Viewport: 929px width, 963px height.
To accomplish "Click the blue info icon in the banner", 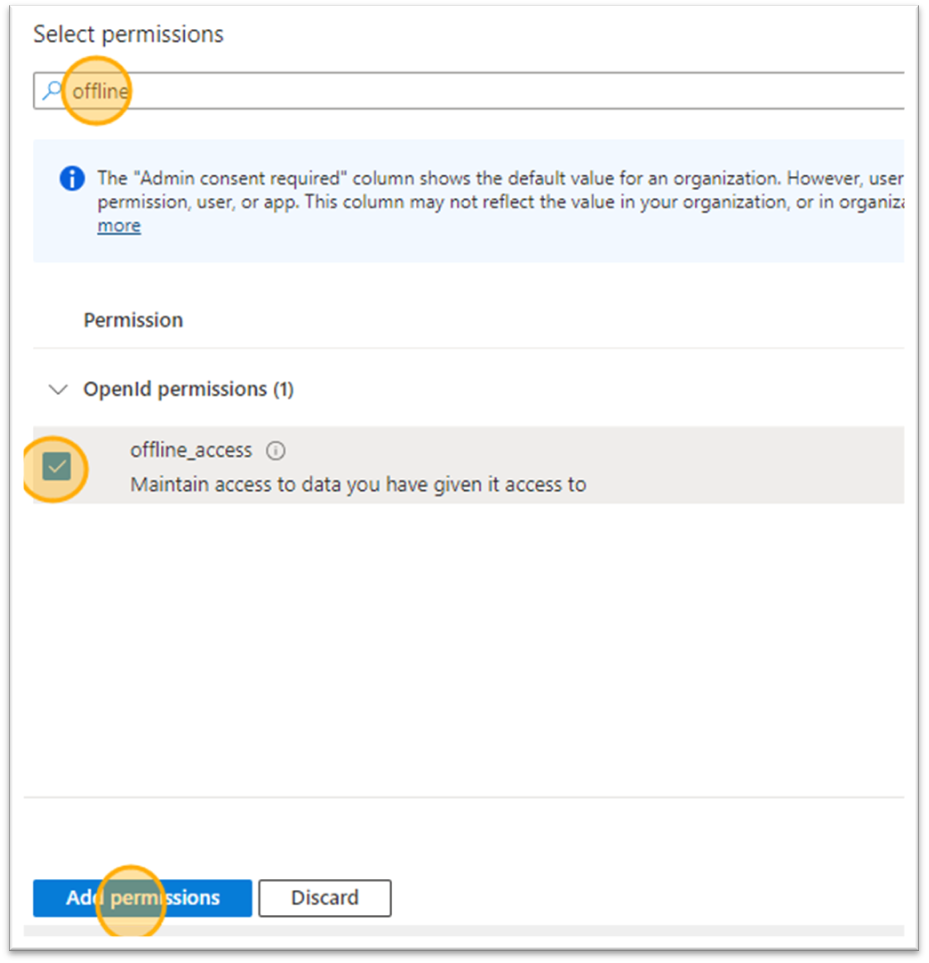I will tap(72, 179).
